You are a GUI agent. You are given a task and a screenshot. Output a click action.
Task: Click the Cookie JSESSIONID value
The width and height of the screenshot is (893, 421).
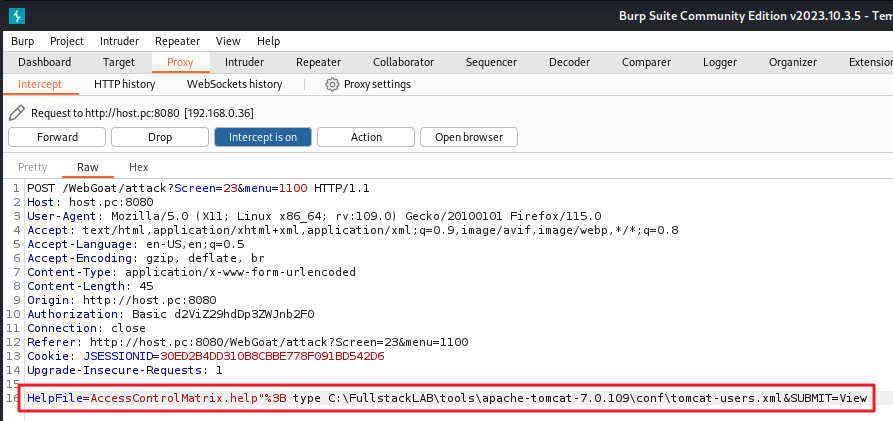(272, 356)
